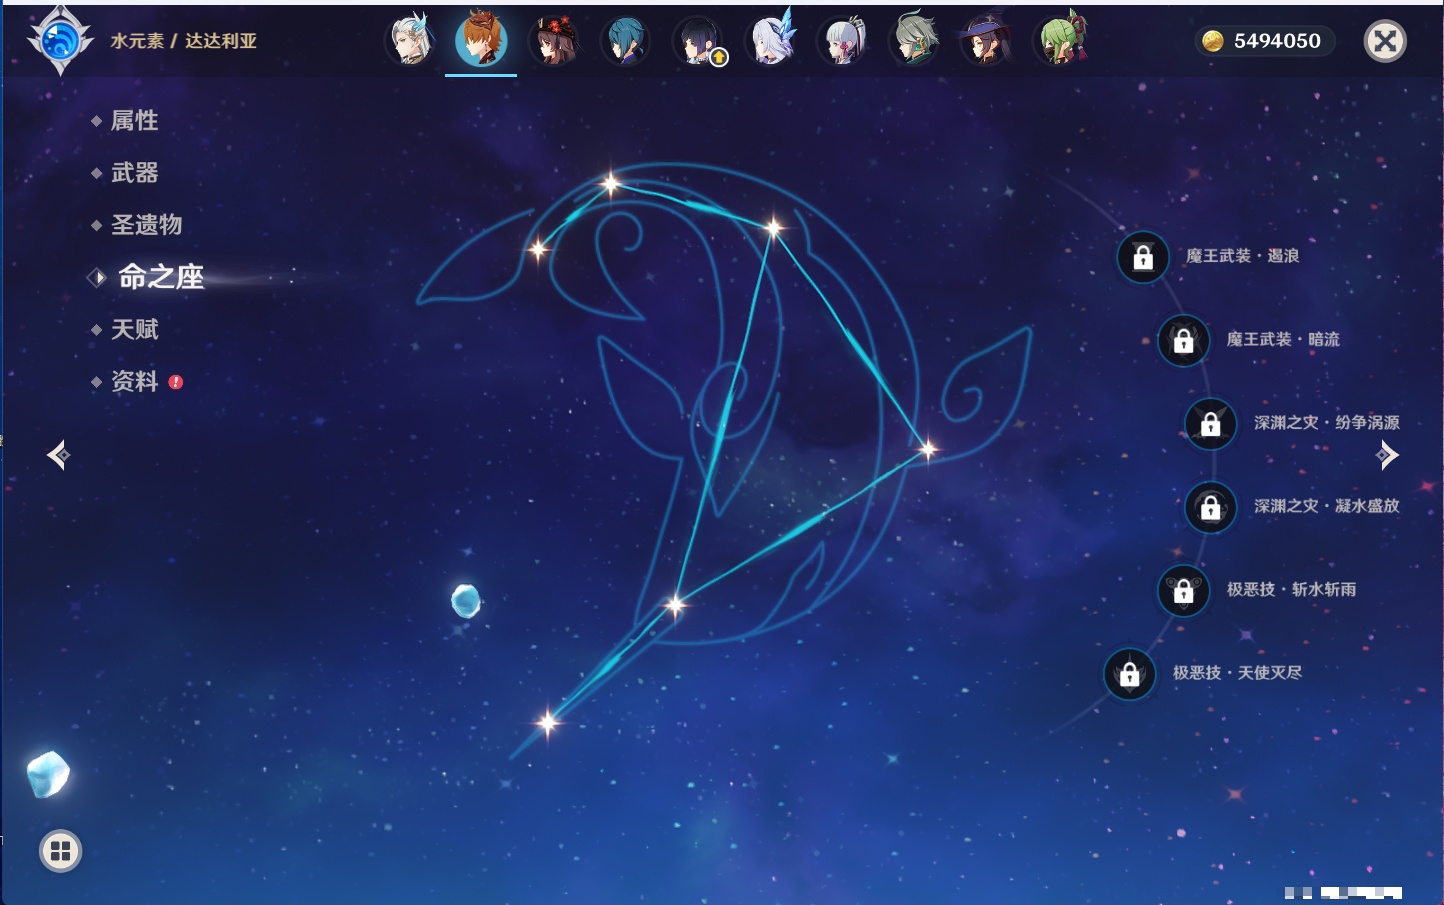
Task: Open the 资料 profile tab
Action: 134,381
